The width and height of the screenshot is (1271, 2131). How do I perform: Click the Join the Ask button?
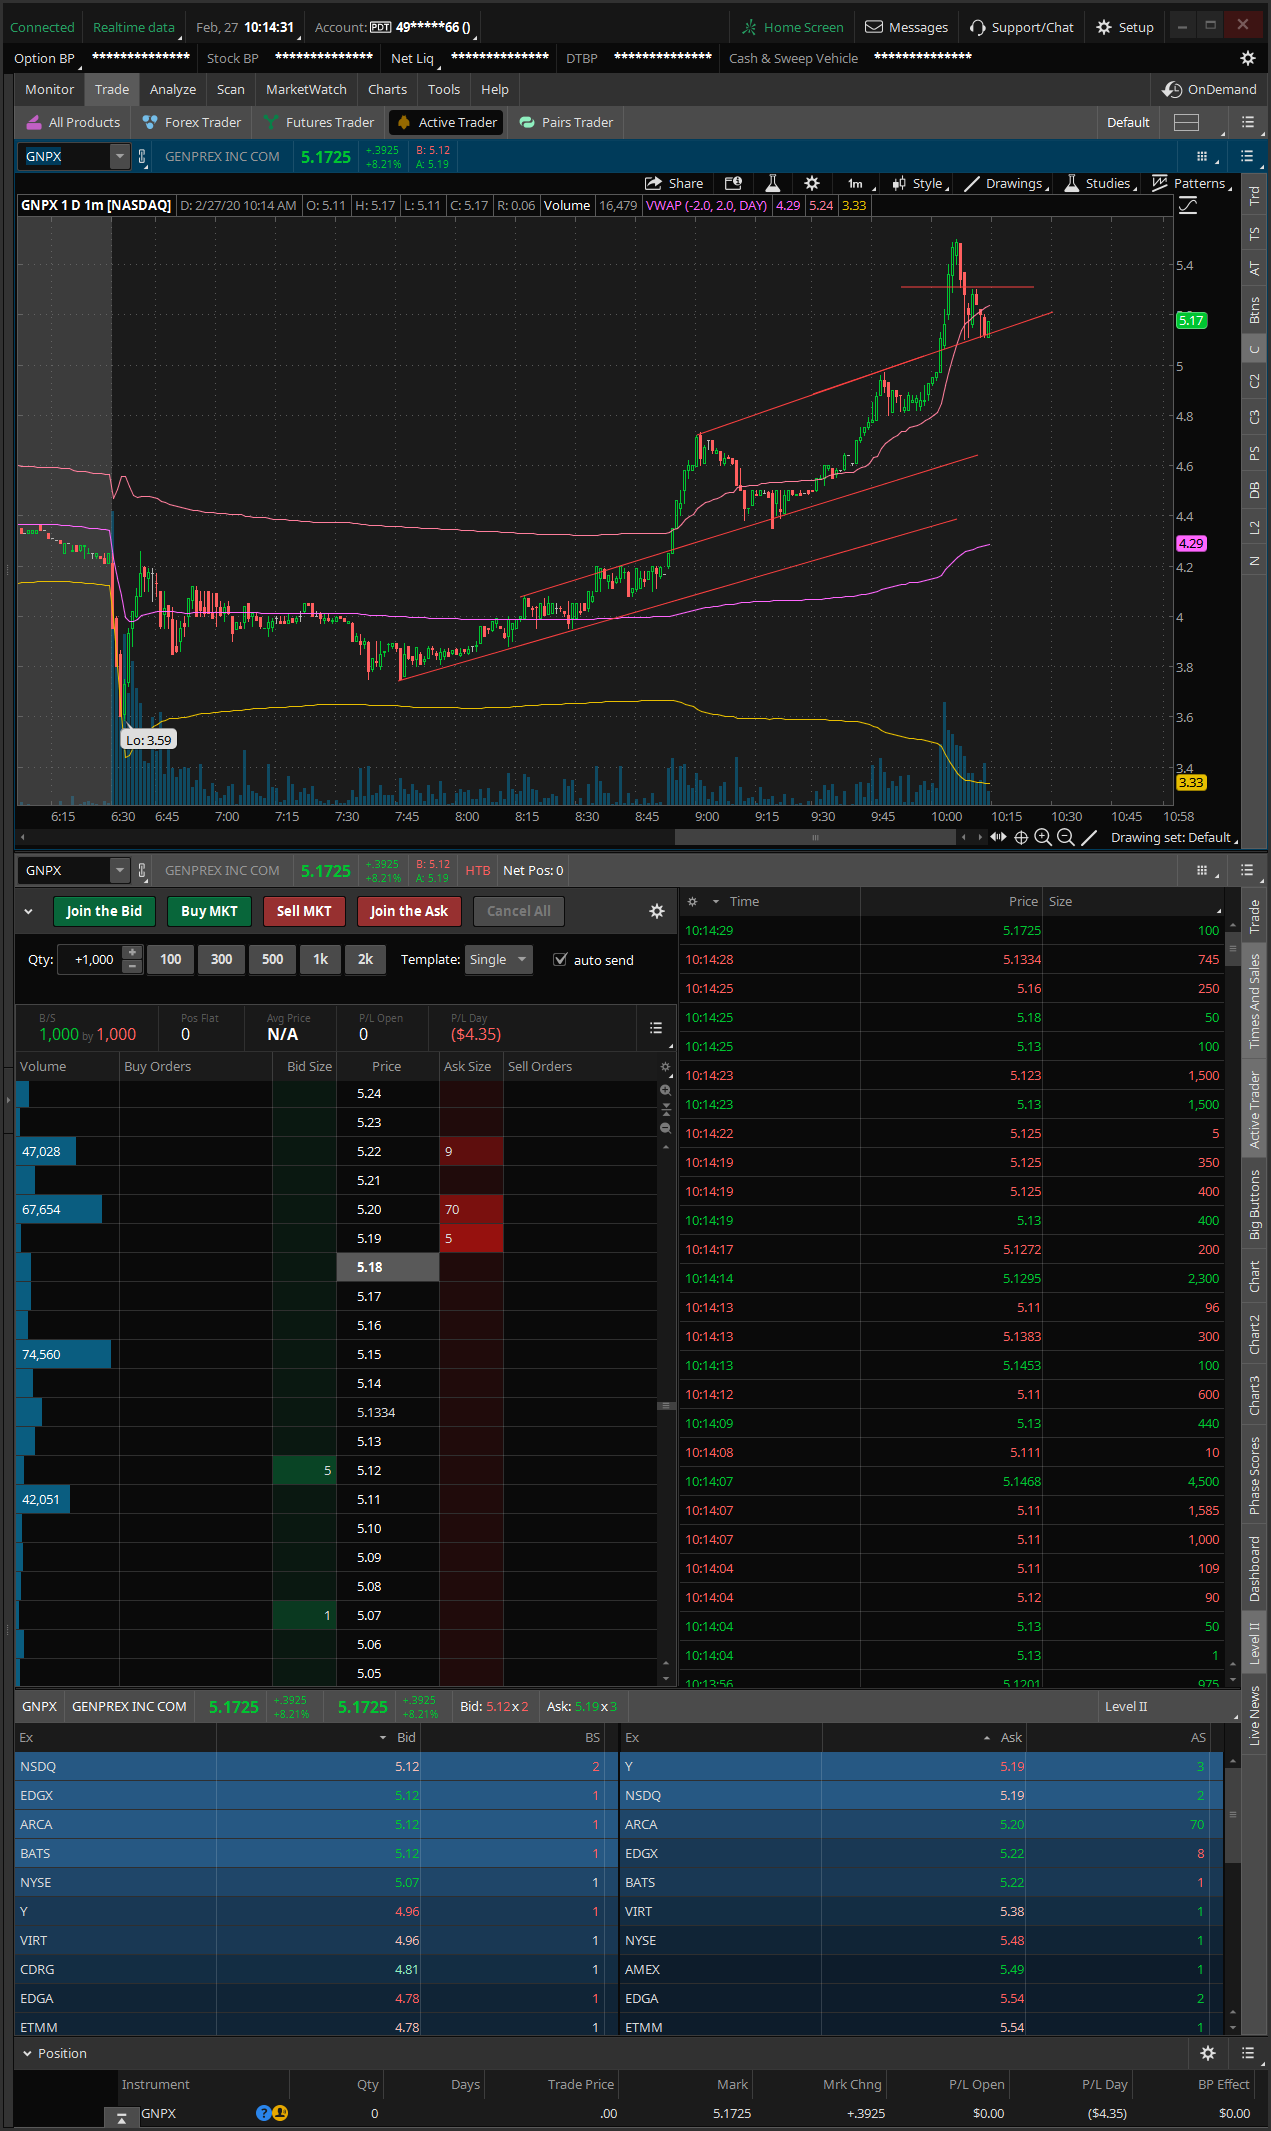(x=409, y=911)
